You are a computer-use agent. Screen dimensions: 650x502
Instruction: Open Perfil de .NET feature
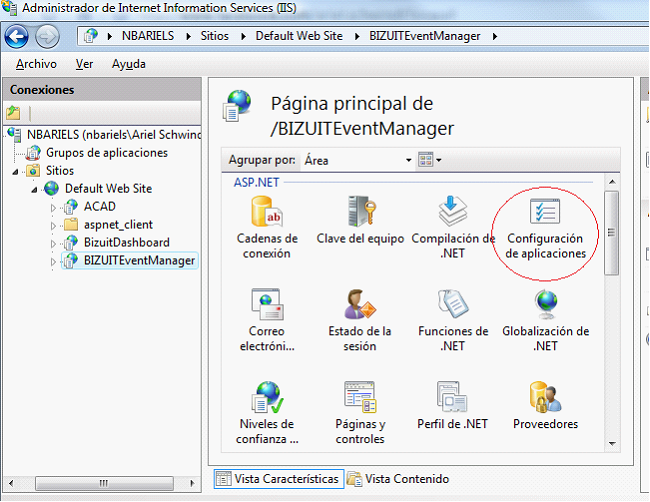[x=452, y=406]
